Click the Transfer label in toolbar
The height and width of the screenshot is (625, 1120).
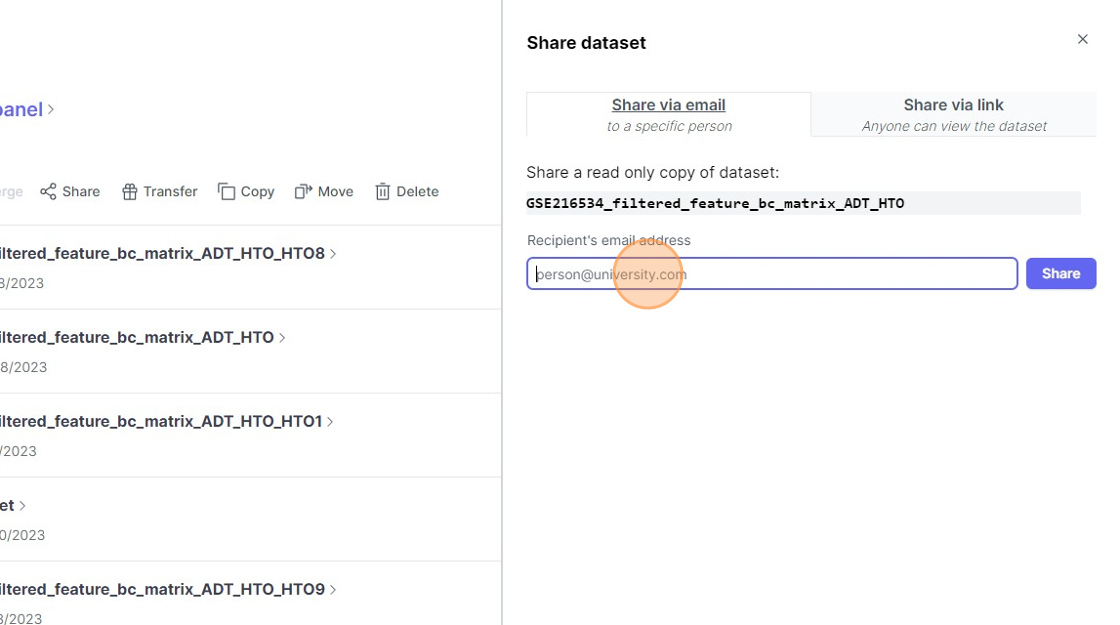[x=170, y=192]
